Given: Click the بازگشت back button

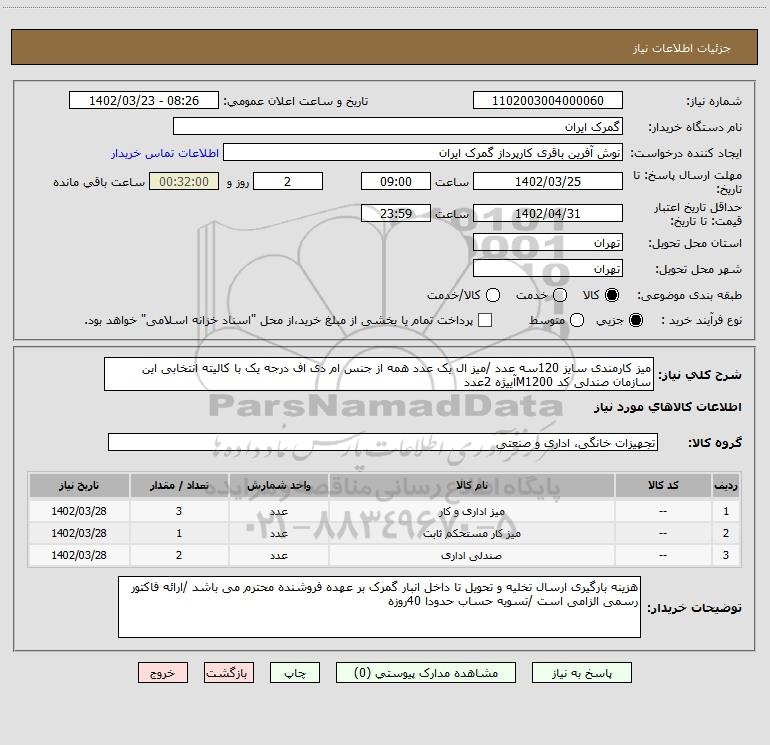Looking at the screenshot, I should tap(229, 672).
